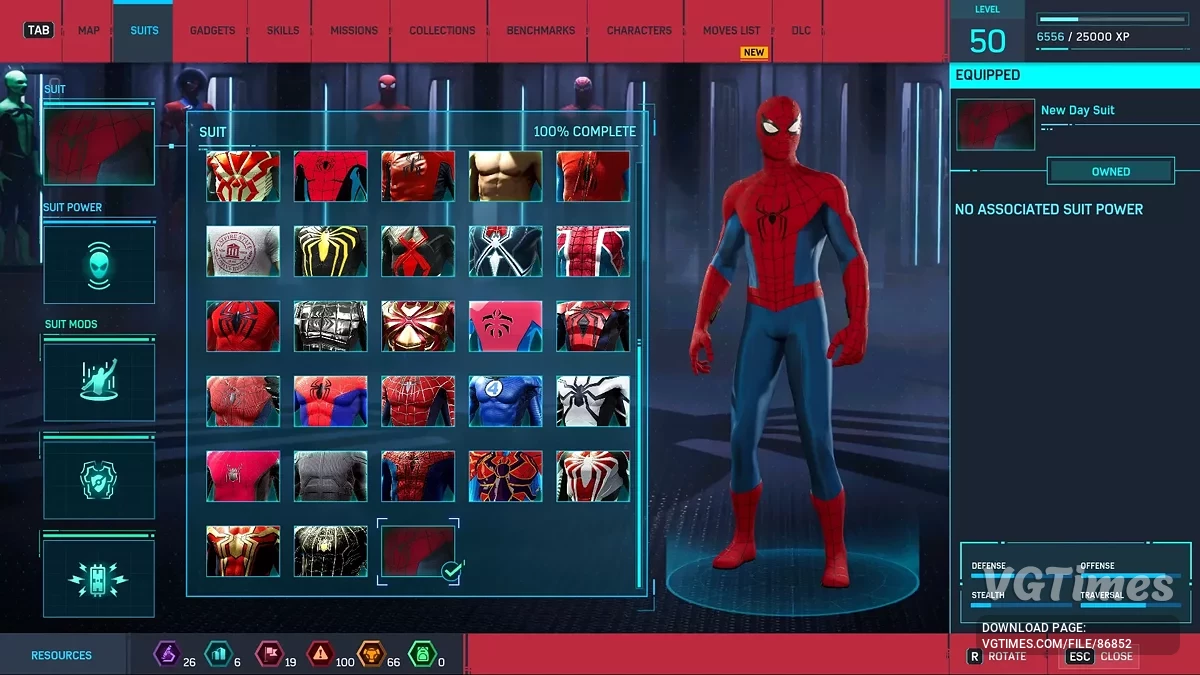Click the red triangle crime token icon showing 100
The height and width of the screenshot is (675, 1200).
pyautogui.click(x=318, y=654)
